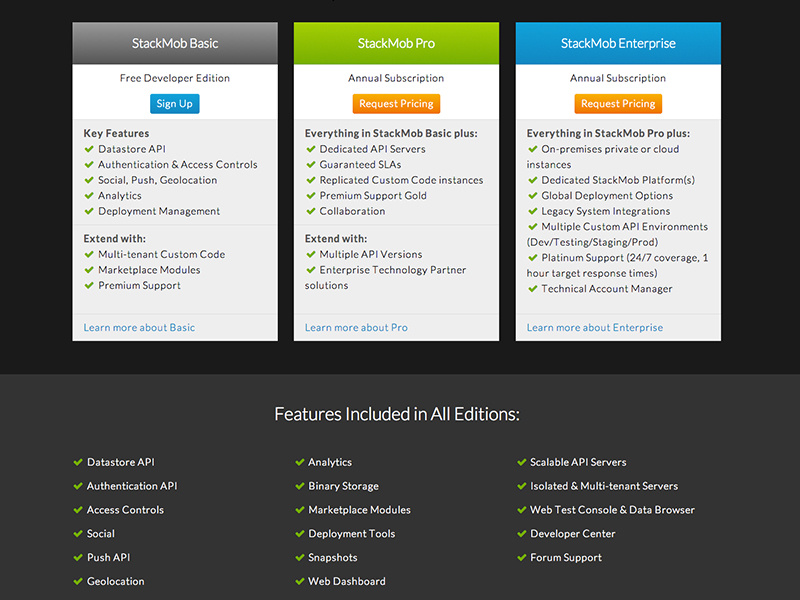Image resolution: width=800 pixels, height=600 pixels.
Task: Open Learn more about Basic link
Action: tap(139, 328)
